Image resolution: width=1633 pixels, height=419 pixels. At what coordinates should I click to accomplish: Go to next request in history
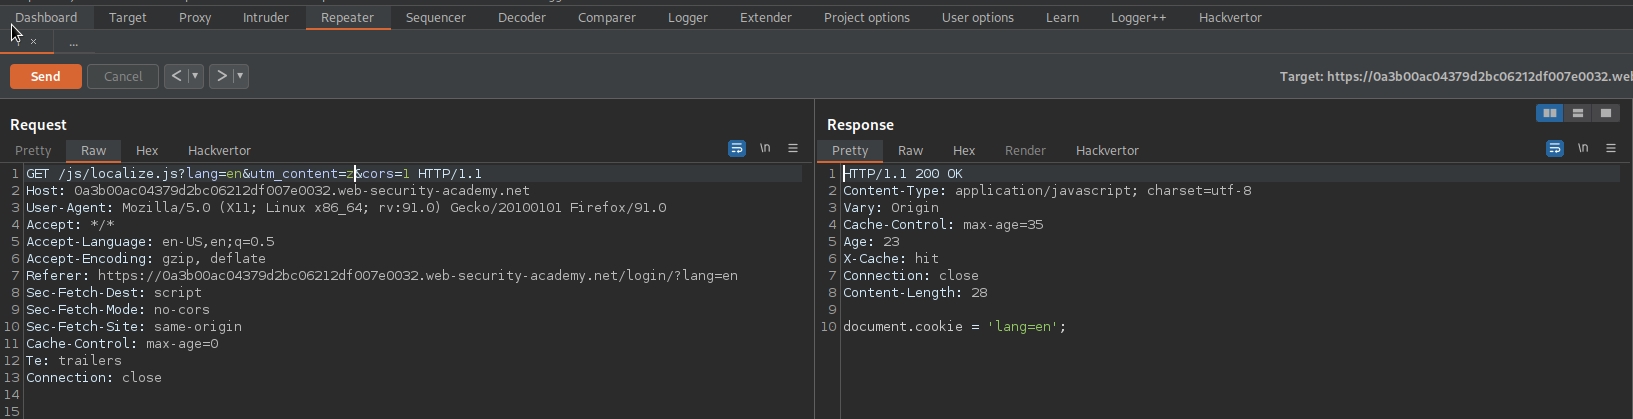[x=221, y=76]
